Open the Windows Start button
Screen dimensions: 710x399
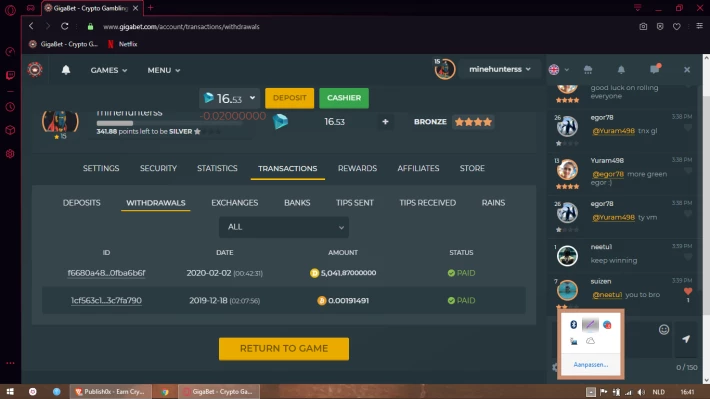tap(10, 392)
